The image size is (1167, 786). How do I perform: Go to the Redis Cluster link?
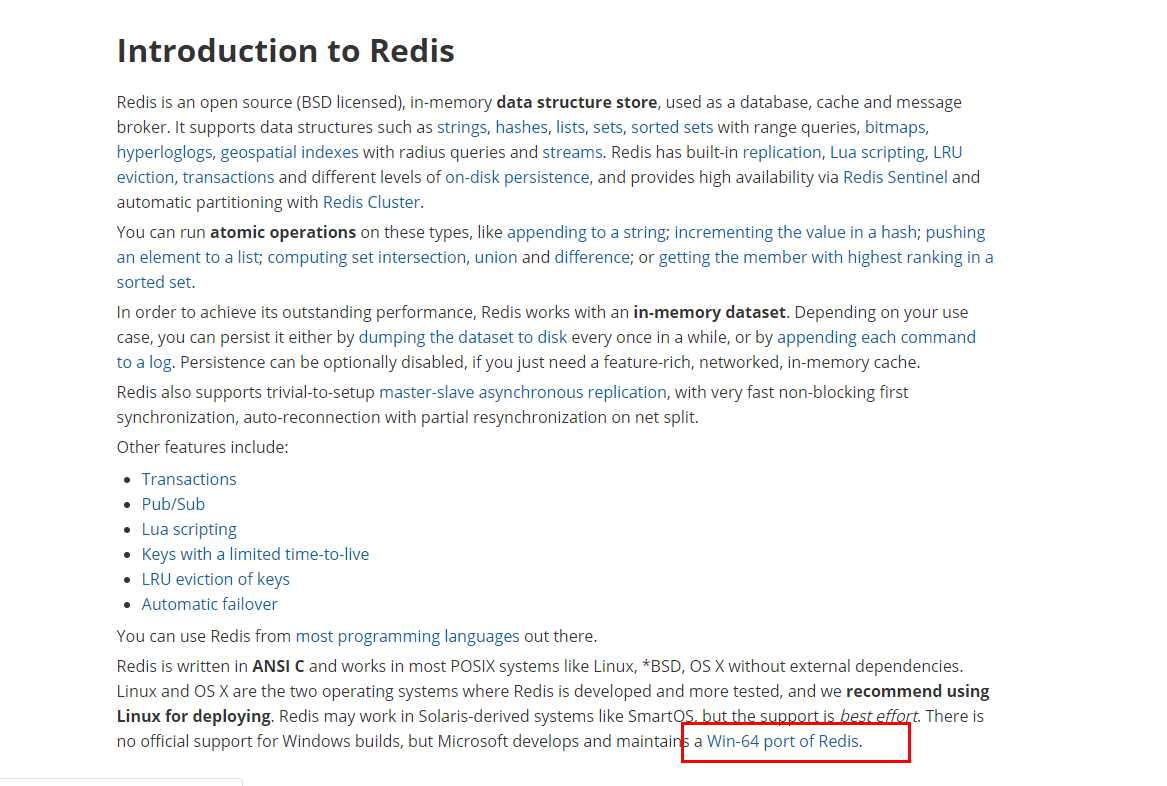pos(371,202)
